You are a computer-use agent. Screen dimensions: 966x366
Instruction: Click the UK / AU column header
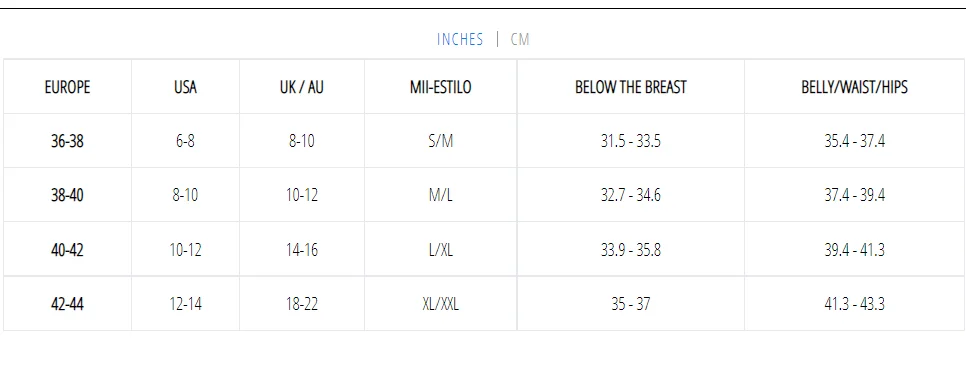pos(301,87)
